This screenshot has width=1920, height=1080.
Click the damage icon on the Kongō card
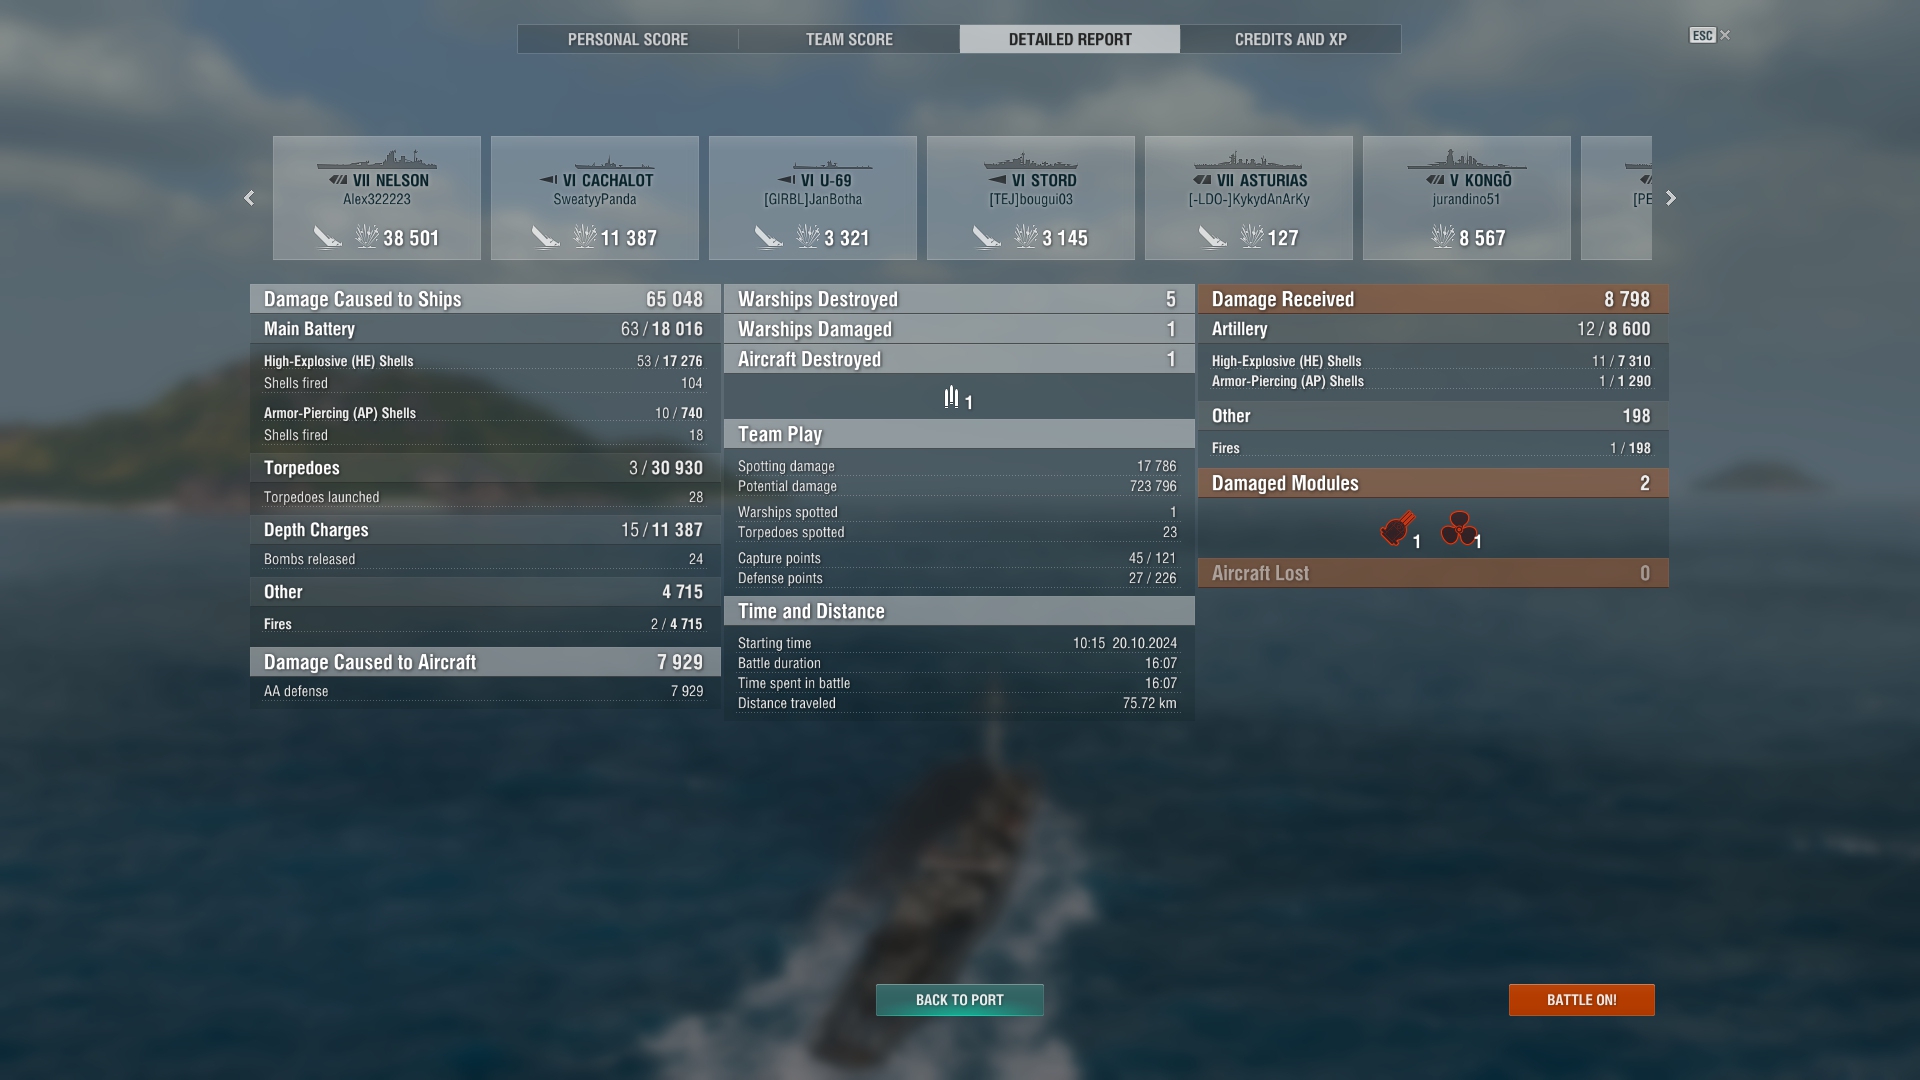tap(1442, 237)
